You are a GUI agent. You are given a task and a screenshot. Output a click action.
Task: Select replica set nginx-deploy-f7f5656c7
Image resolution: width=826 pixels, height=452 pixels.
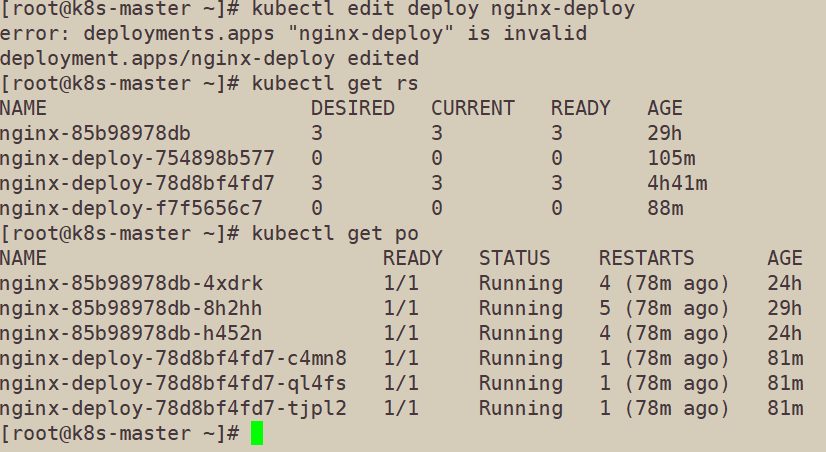click(131, 209)
